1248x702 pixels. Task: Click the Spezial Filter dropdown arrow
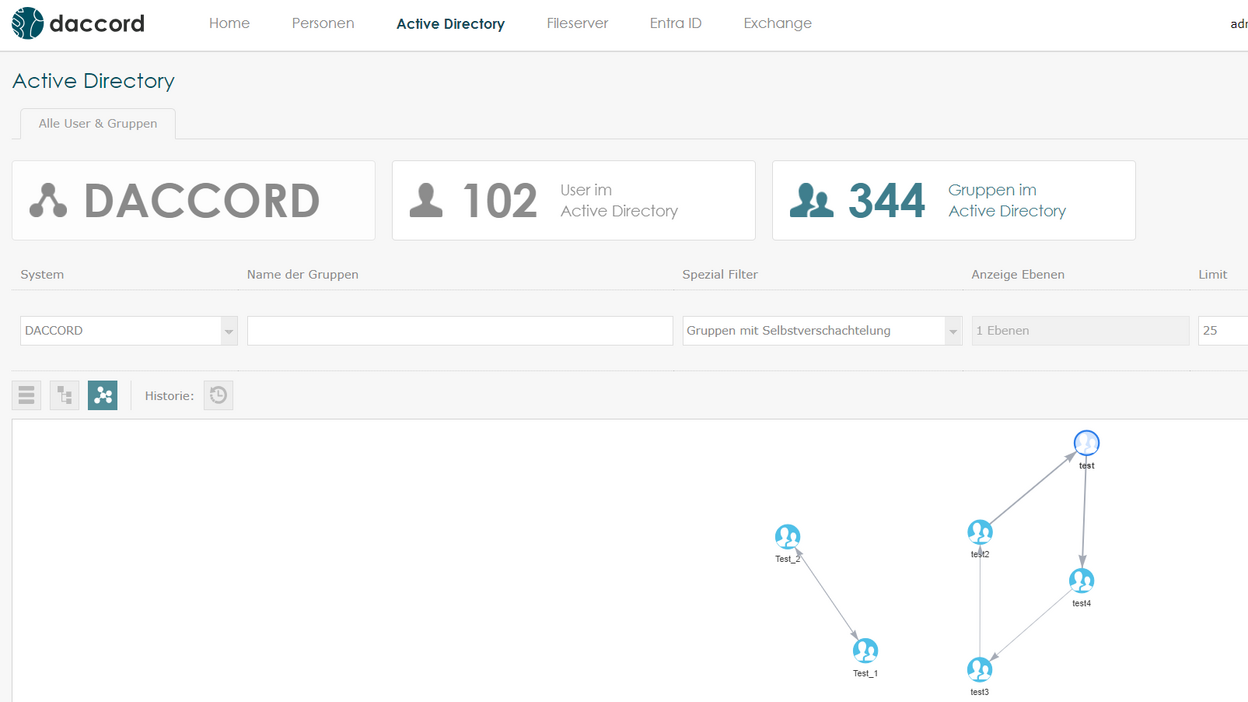click(x=953, y=331)
